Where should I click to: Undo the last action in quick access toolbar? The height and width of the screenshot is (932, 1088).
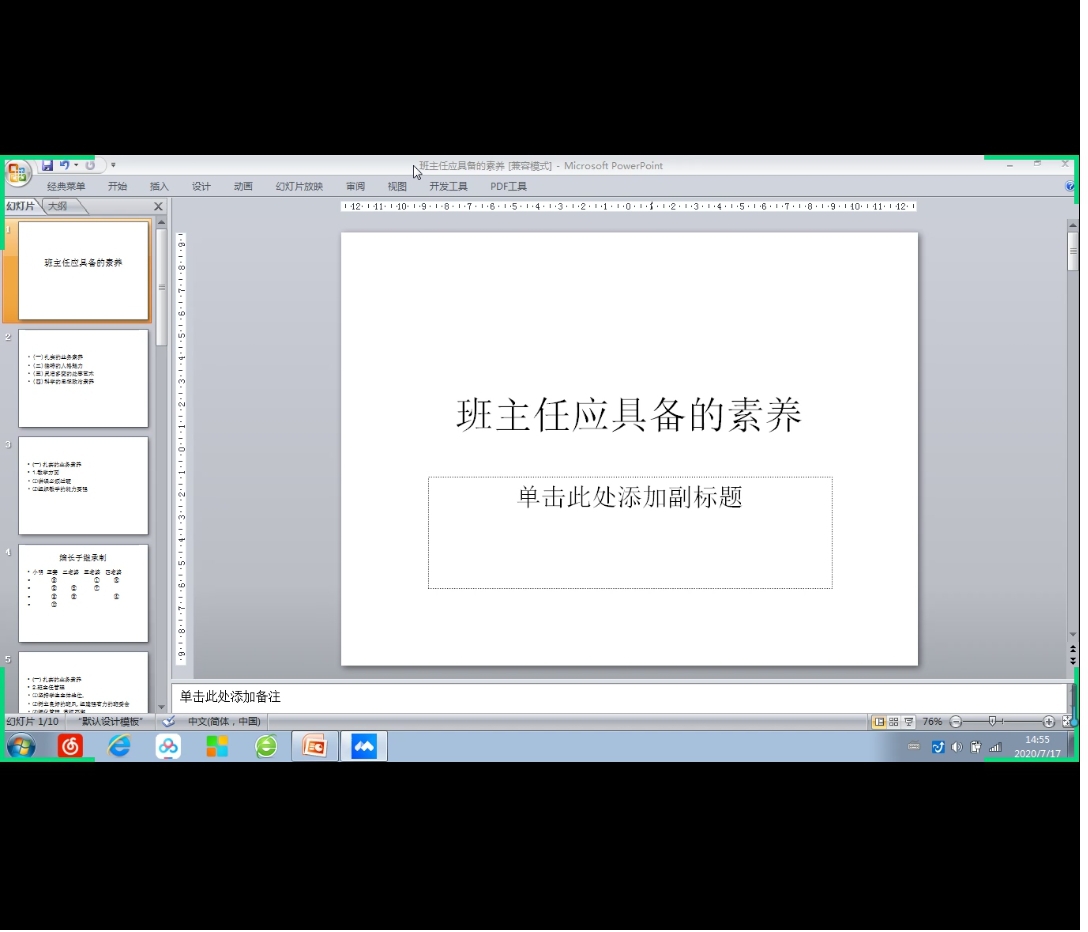click(64, 165)
